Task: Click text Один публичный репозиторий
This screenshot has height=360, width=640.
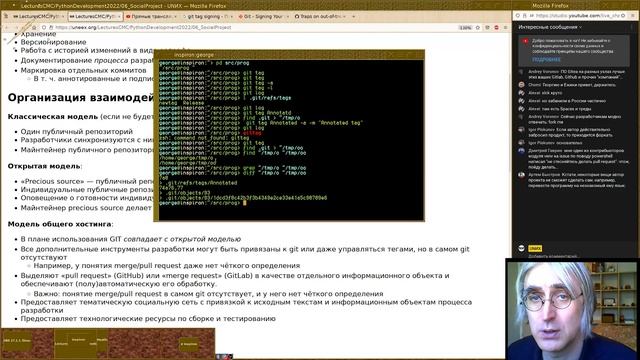Action: point(77,131)
